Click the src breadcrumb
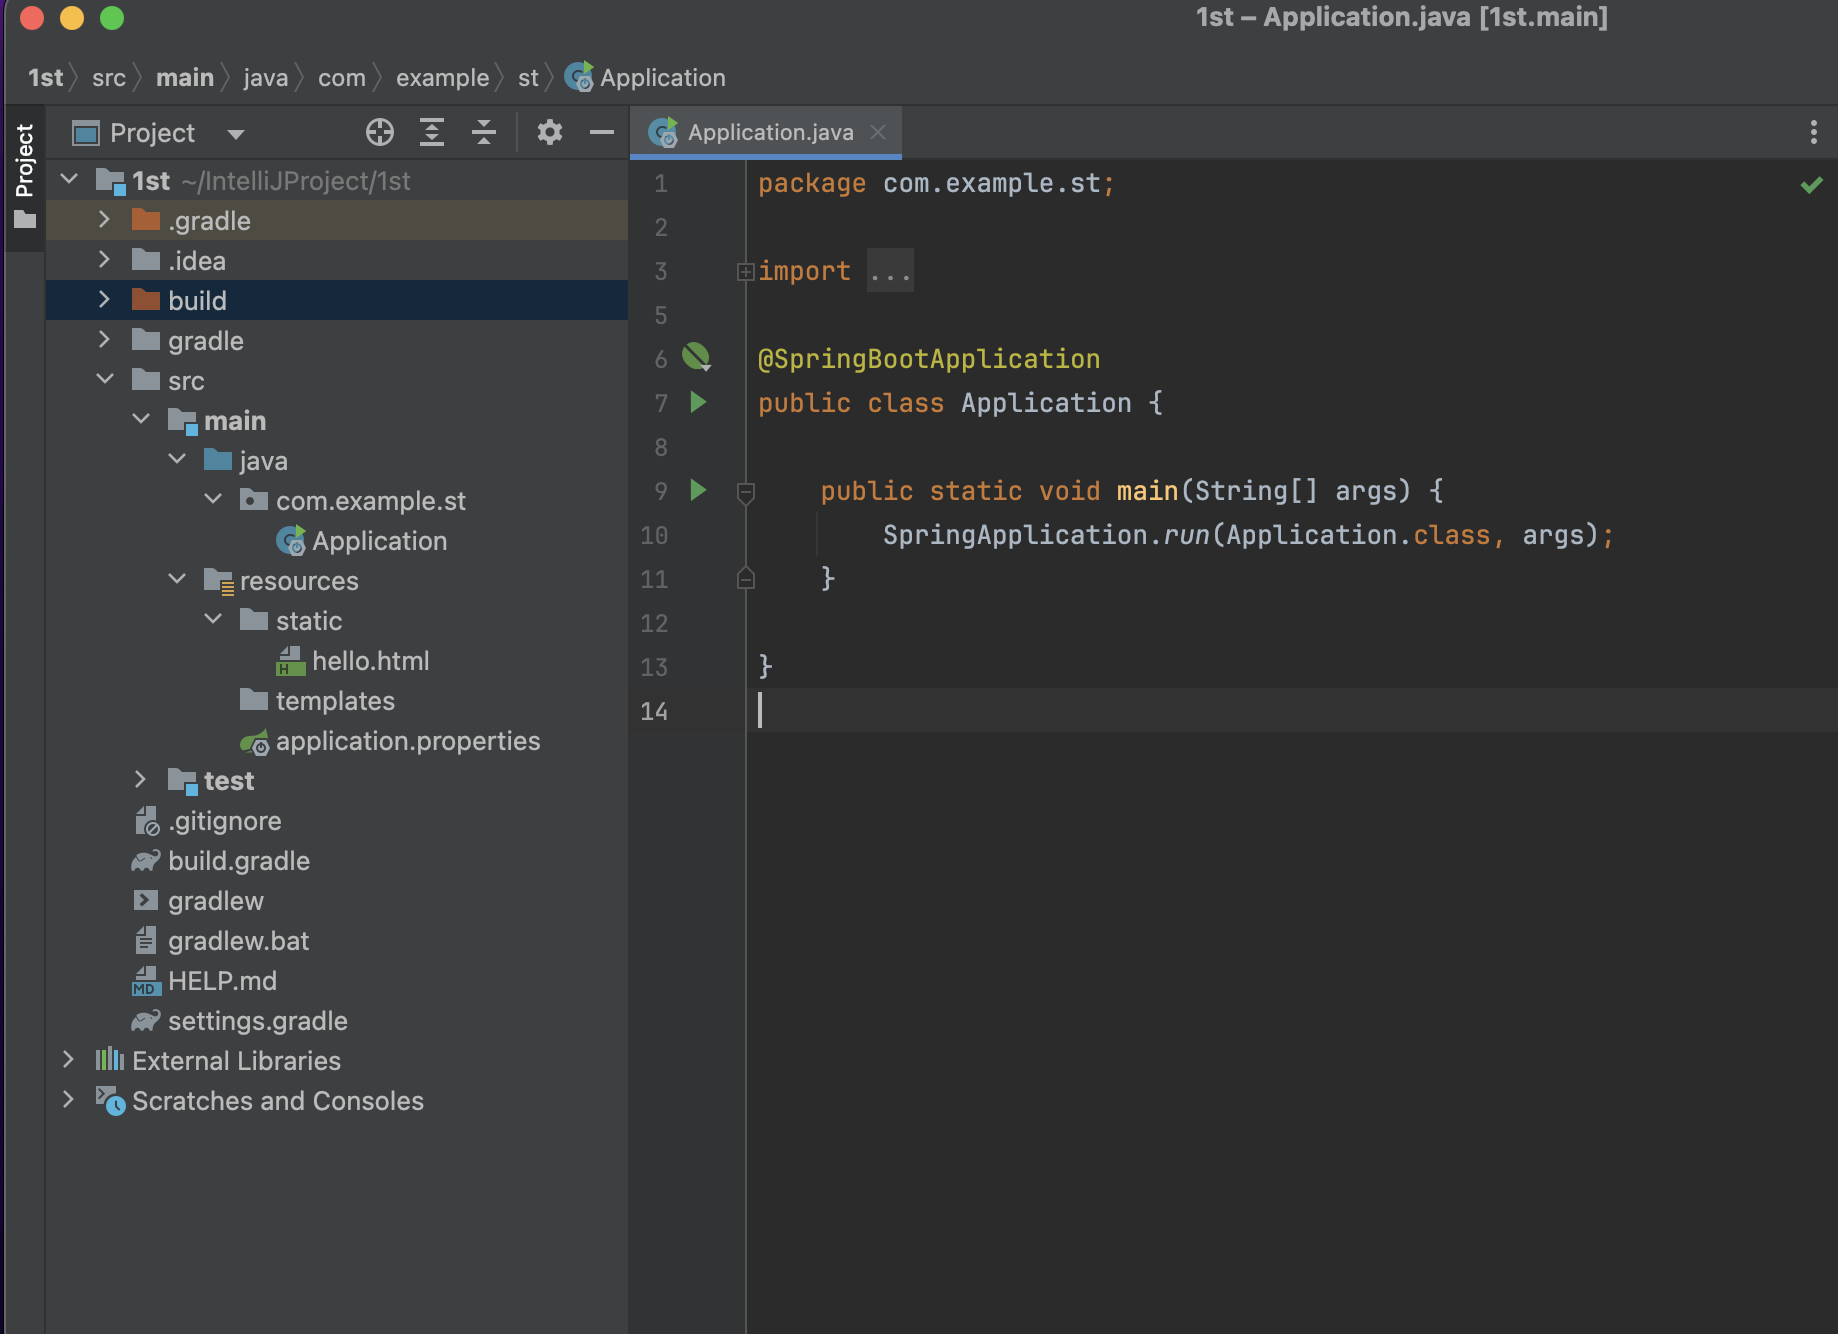The image size is (1838, 1334). (109, 77)
